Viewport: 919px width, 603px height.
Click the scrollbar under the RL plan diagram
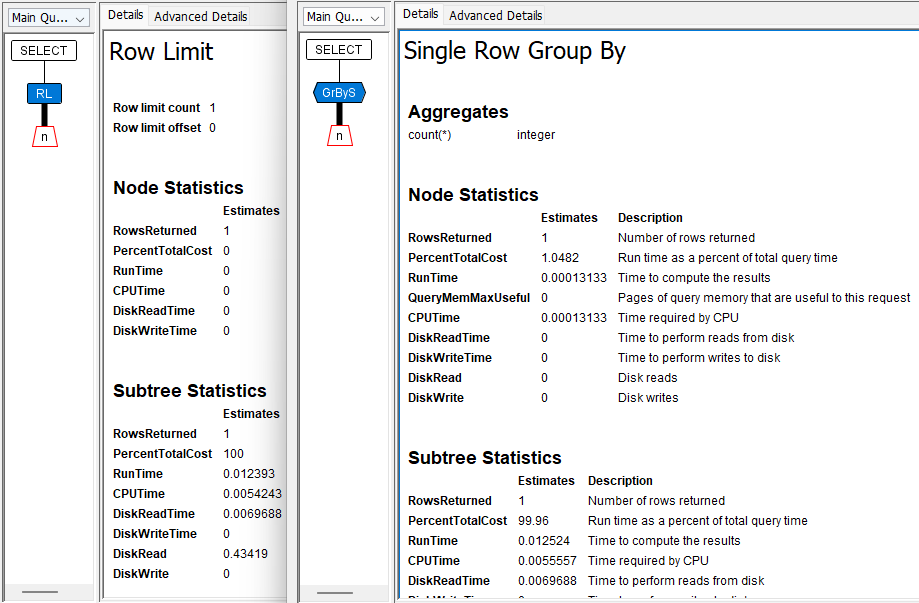40,593
